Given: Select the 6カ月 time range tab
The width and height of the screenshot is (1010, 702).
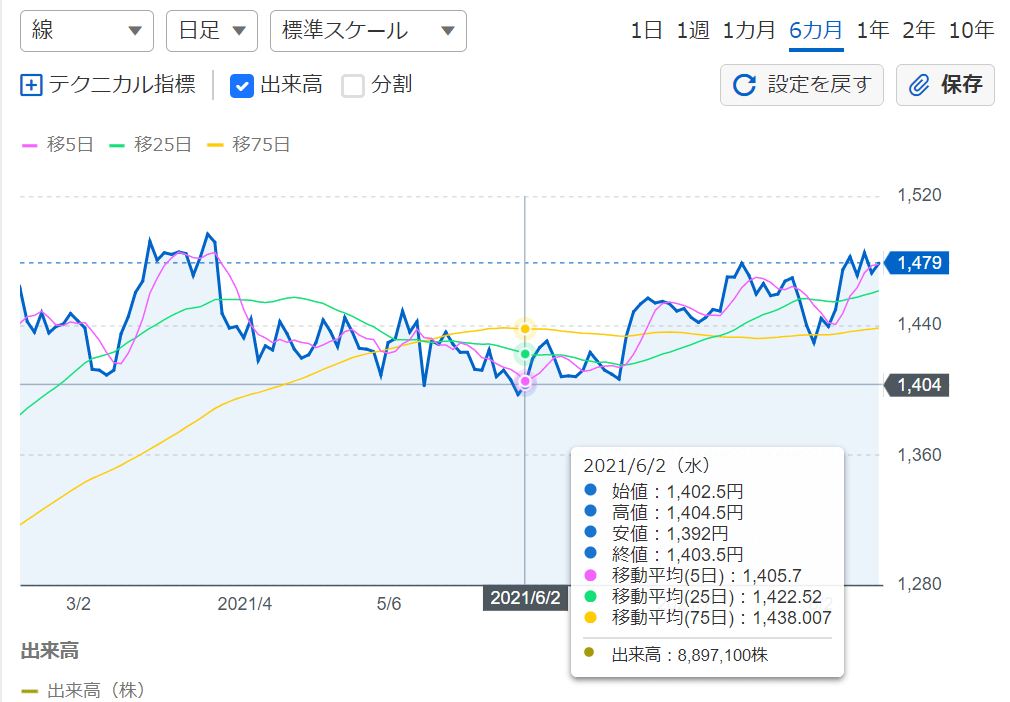Looking at the screenshot, I should (816, 30).
